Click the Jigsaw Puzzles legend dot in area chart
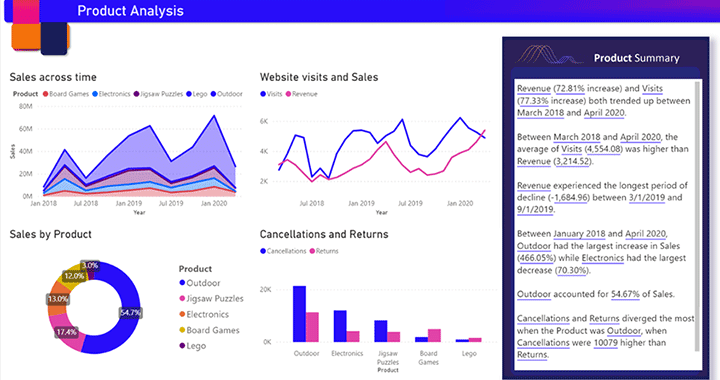Viewport: 720px width, 380px height. point(136,94)
